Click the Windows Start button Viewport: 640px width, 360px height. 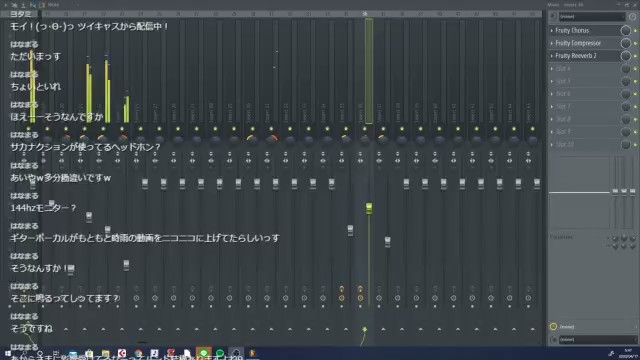[8, 353]
